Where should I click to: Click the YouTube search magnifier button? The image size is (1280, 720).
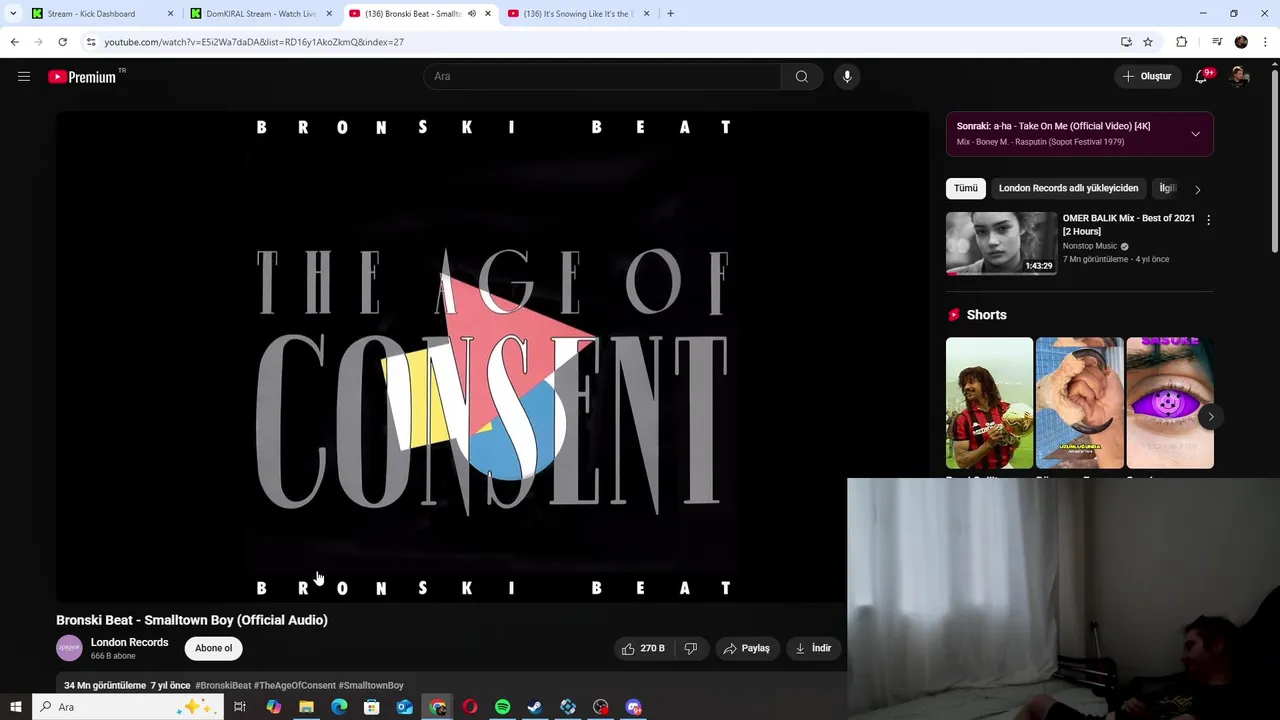802,76
